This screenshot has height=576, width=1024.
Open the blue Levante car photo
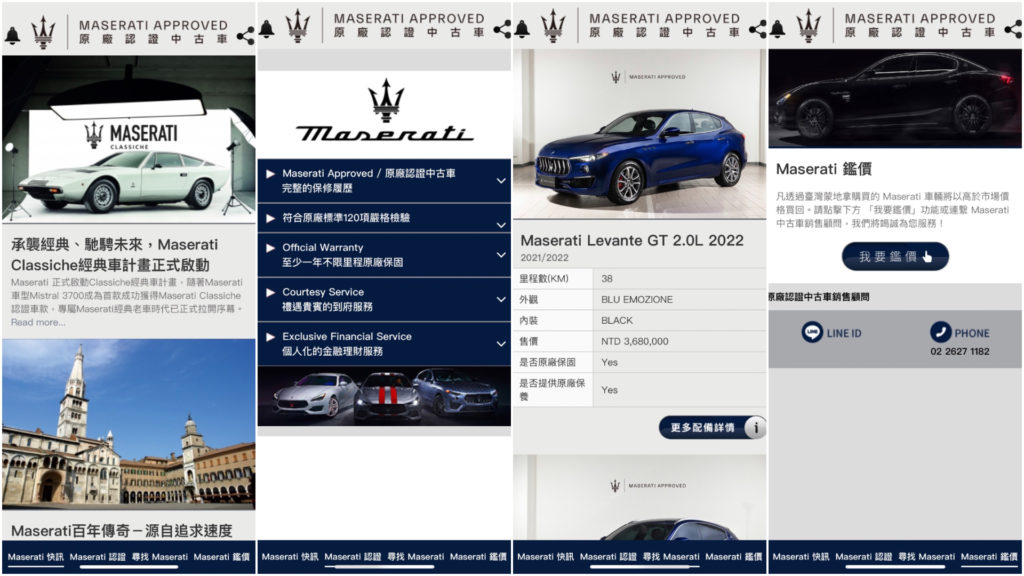coord(639,134)
